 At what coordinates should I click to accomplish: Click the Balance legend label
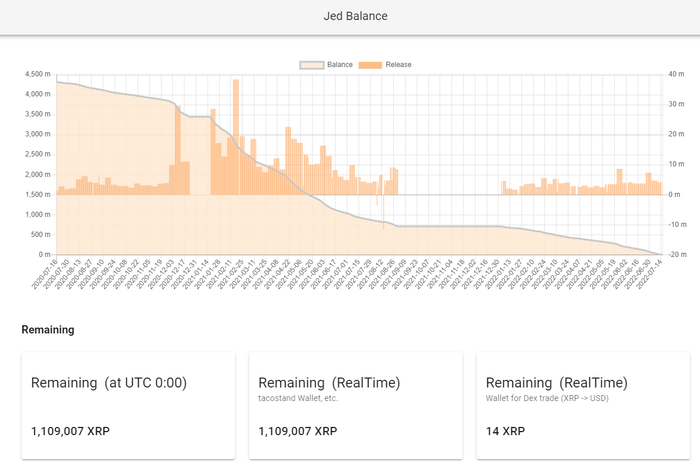[340, 65]
